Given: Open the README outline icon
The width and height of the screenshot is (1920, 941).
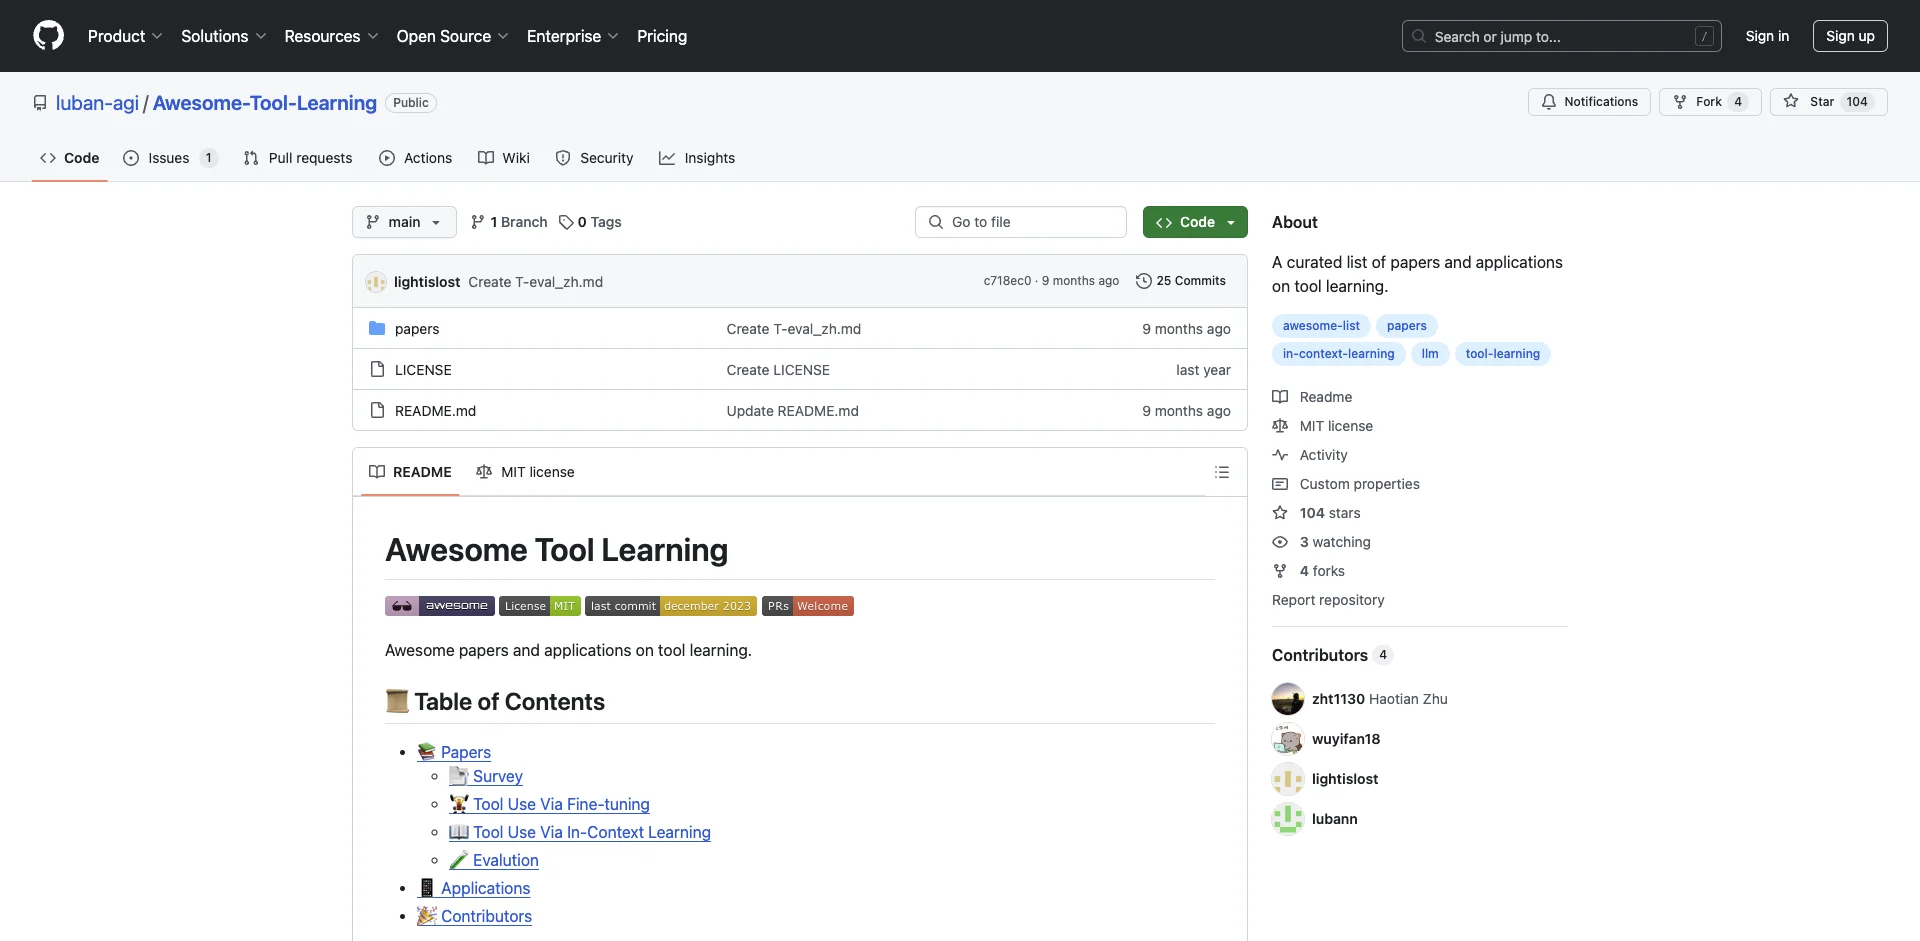Looking at the screenshot, I should [x=1222, y=472].
